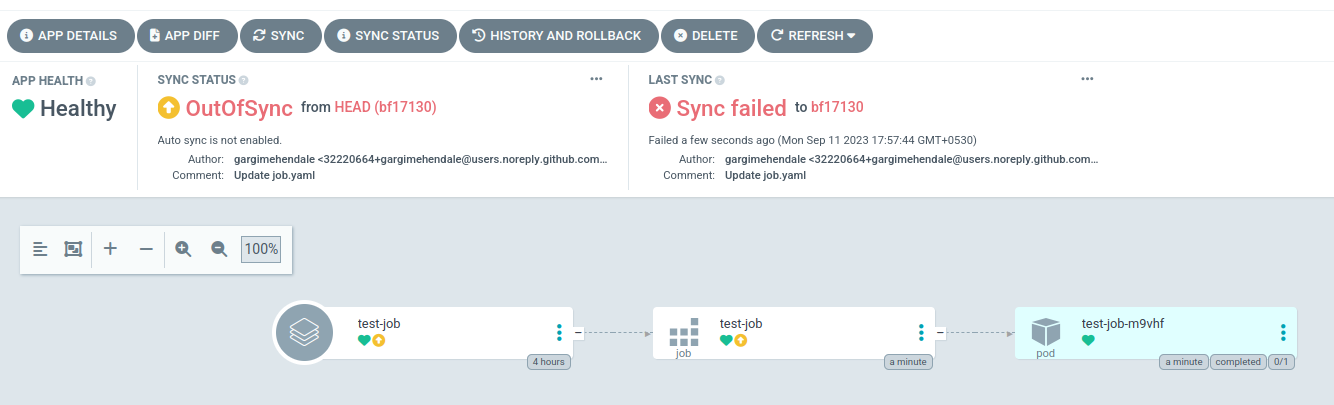Follow the HEAD (bf17130) revision link
Viewport: 1334px width, 405px height.
pos(385,107)
